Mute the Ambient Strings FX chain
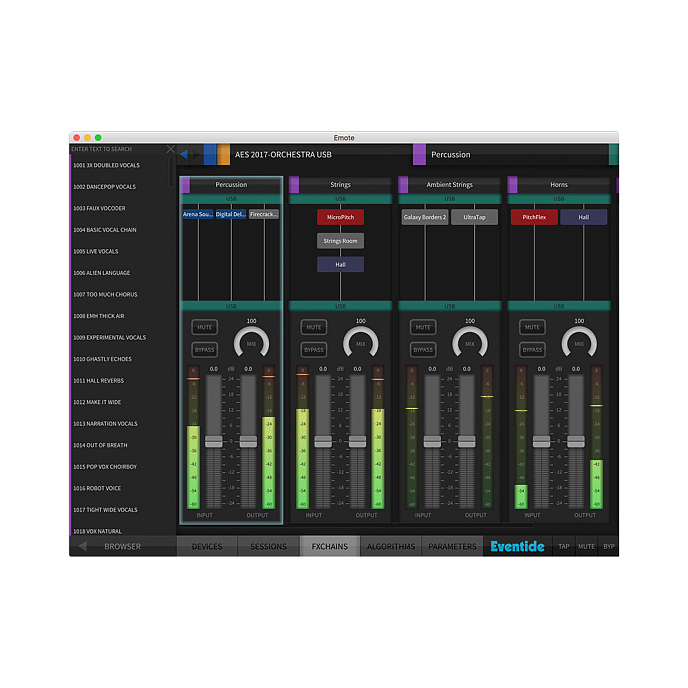This screenshot has width=688, height=688. pyautogui.click(x=423, y=327)
